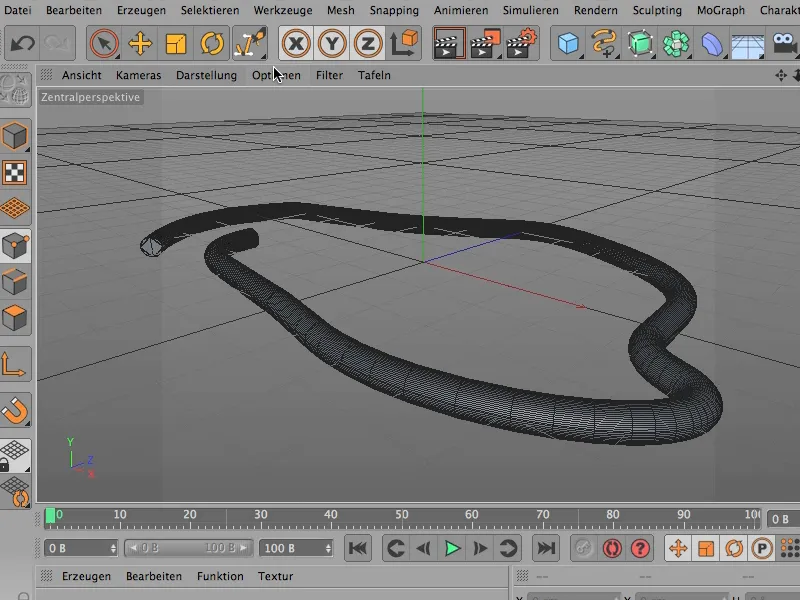800x600 pixels.
Task: Toggle the locked workplane icon
Action: 15,456
